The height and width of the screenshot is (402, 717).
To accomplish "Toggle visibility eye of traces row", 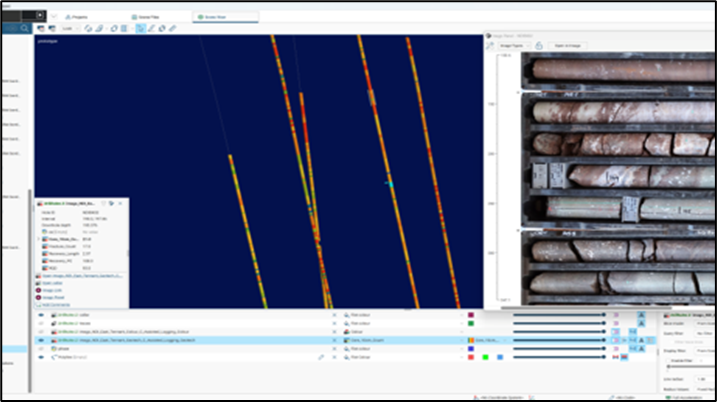I will pos(41,323).
